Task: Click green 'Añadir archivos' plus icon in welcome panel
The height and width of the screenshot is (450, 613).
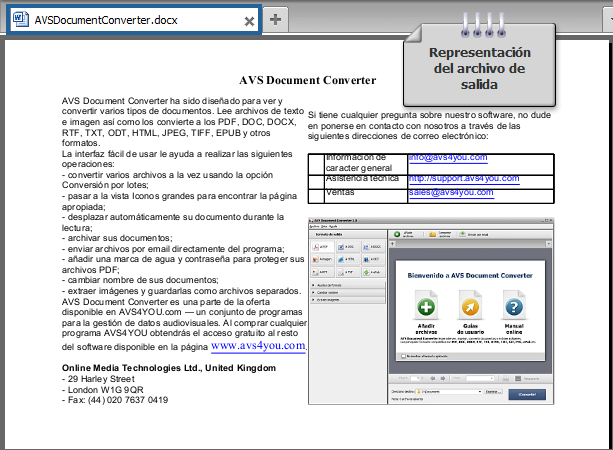Action: [426, 307]
